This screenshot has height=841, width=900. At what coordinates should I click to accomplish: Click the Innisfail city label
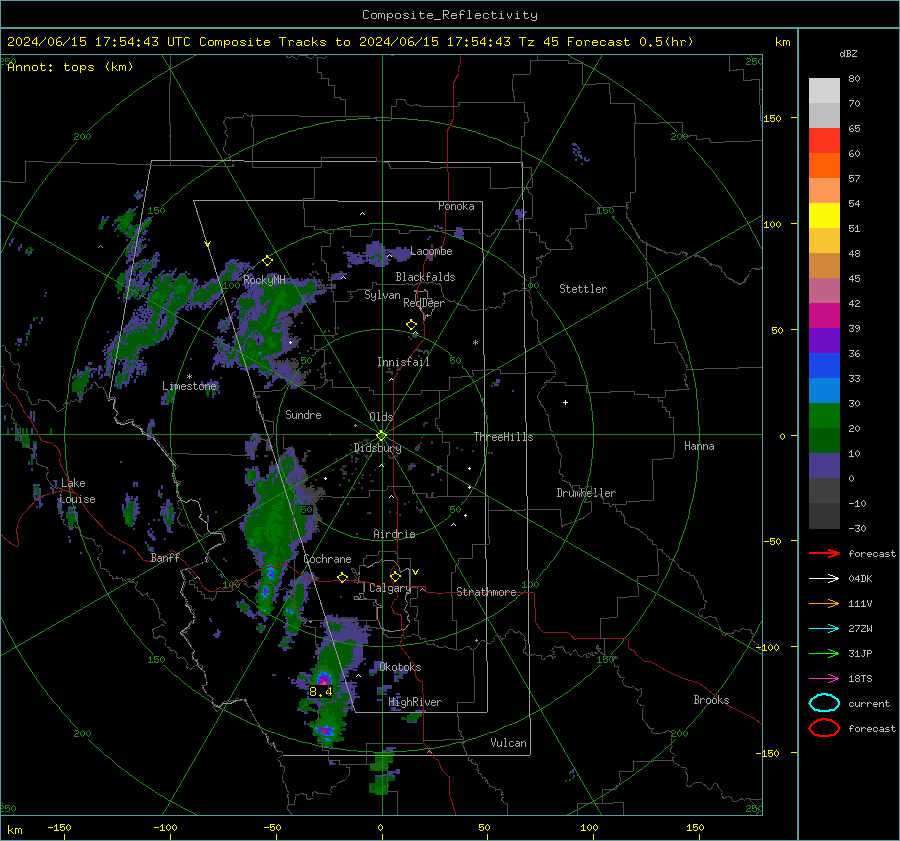(403, 362)
